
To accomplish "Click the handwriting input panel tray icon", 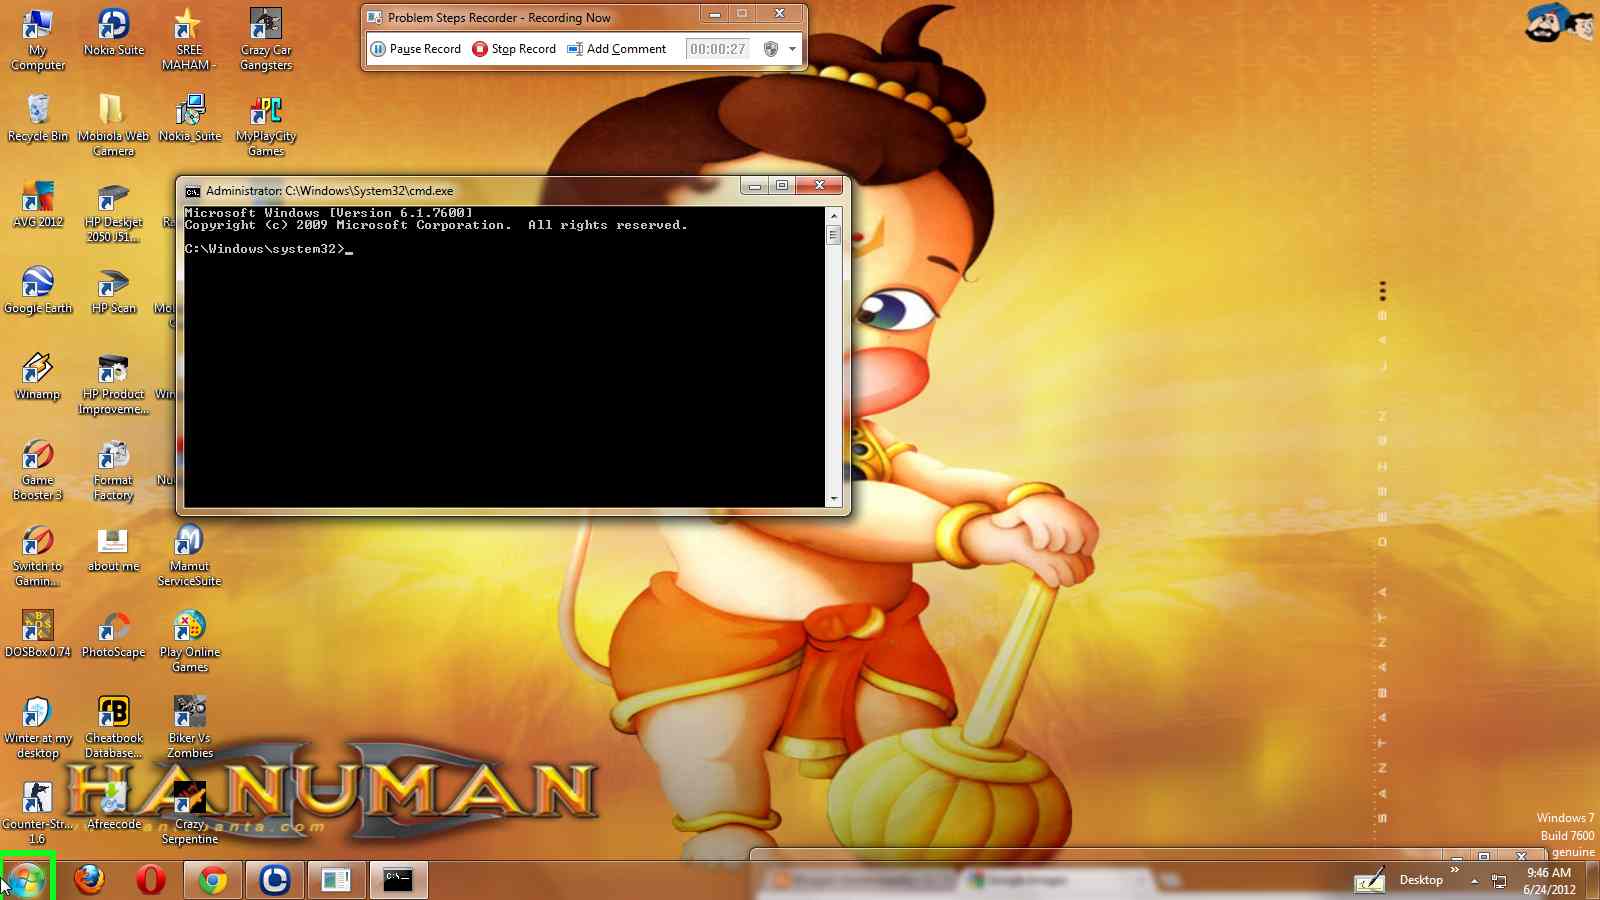I will 1369,880.
